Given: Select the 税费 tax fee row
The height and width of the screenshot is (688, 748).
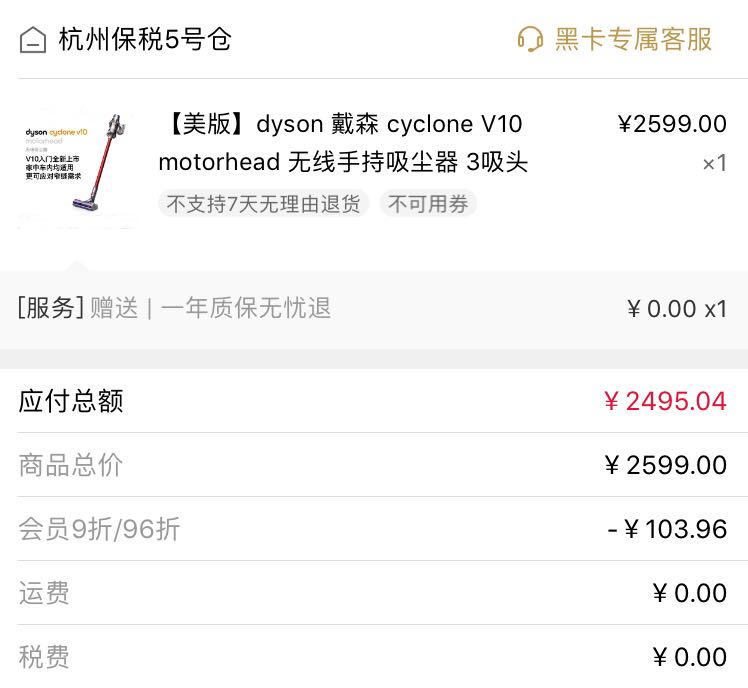Looking at the screenshot, I should pos(374,657).
